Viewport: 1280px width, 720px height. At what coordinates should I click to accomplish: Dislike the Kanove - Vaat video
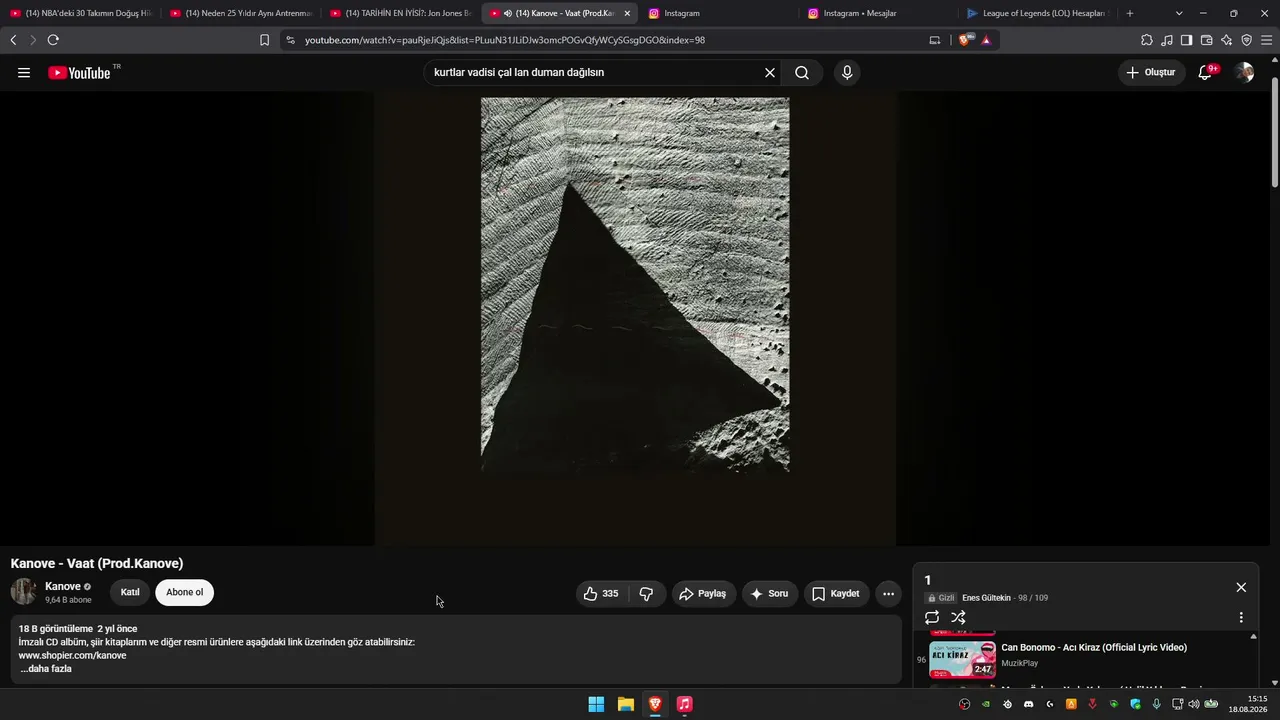646,593
